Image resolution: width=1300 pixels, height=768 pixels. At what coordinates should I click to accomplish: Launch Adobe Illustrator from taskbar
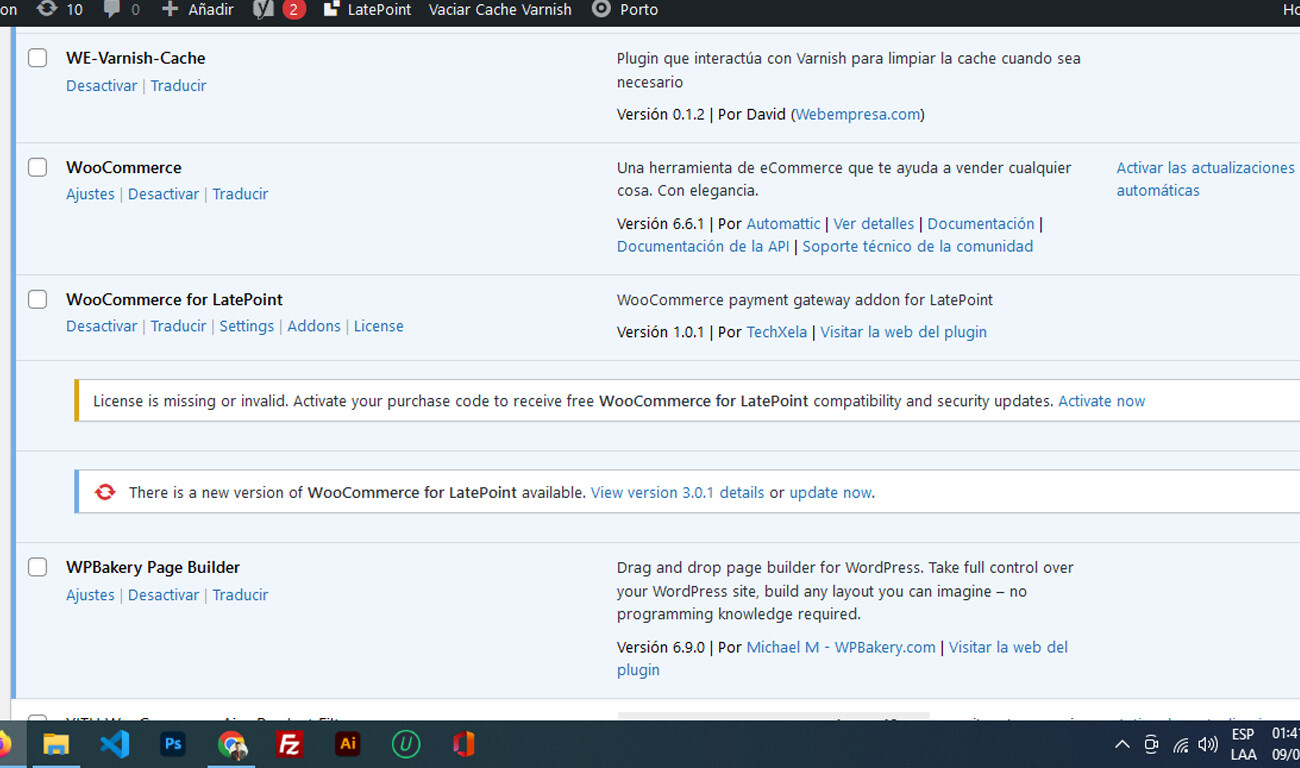tap(348, 744)
